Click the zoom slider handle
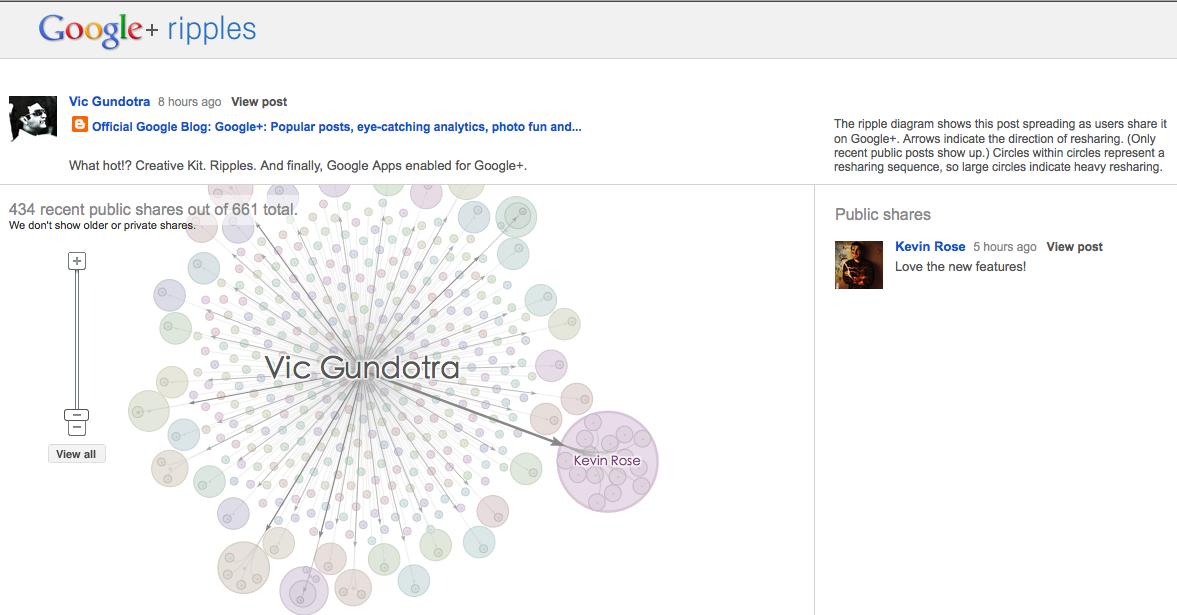 click(77, 415)
